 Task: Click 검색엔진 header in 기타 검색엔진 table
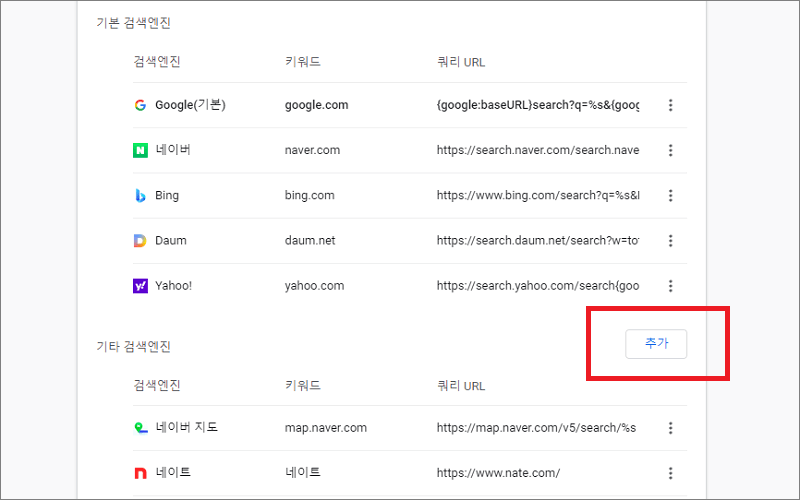pyautogui.click(x=157, y=385)
